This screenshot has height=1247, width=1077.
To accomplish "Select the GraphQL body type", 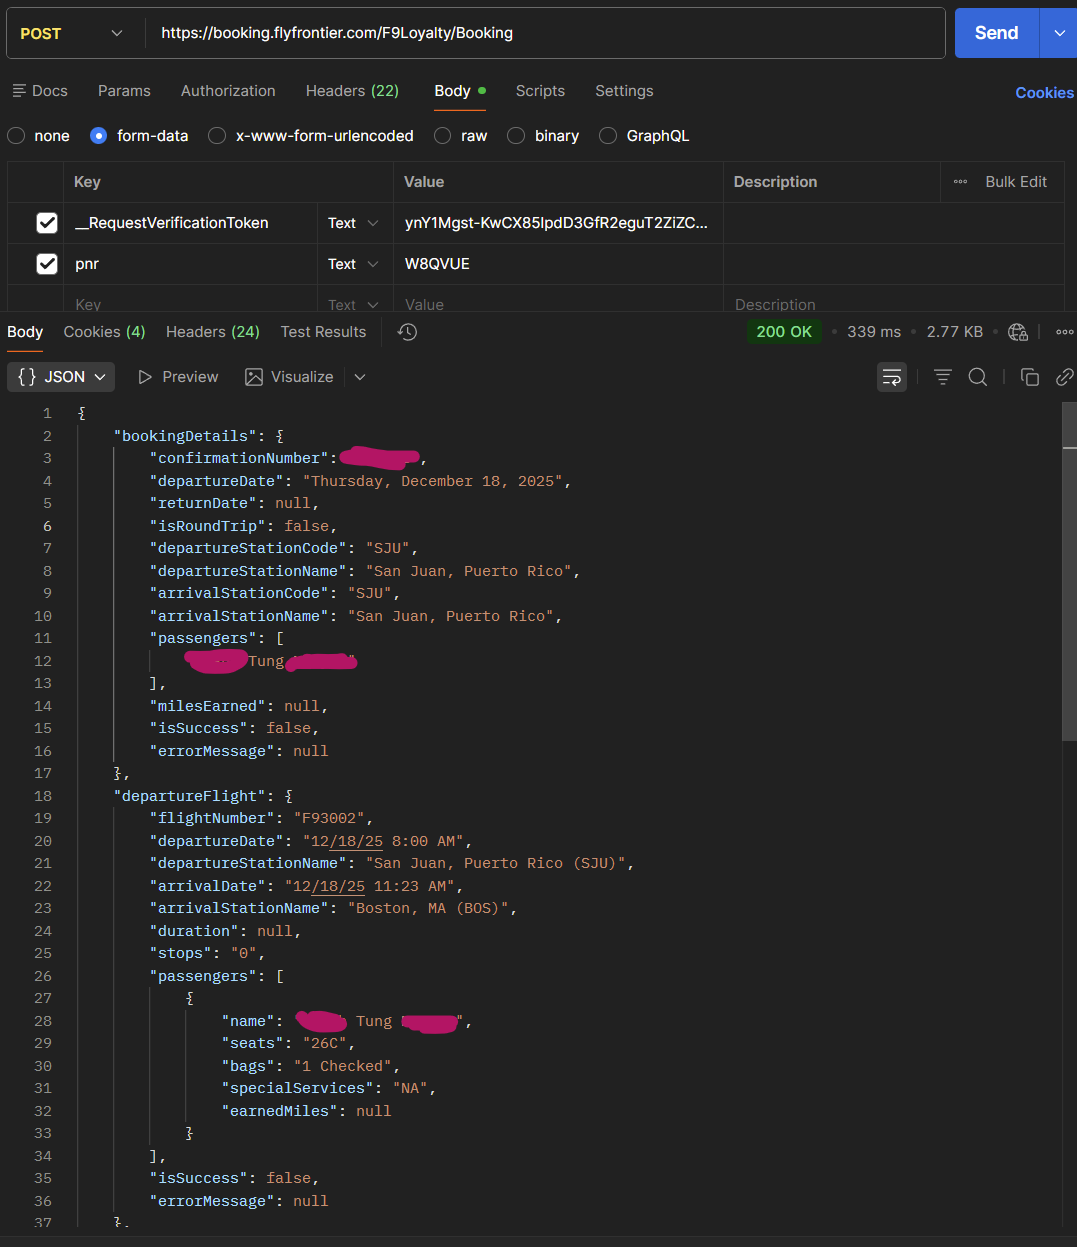I will click(x=608, y=136).
